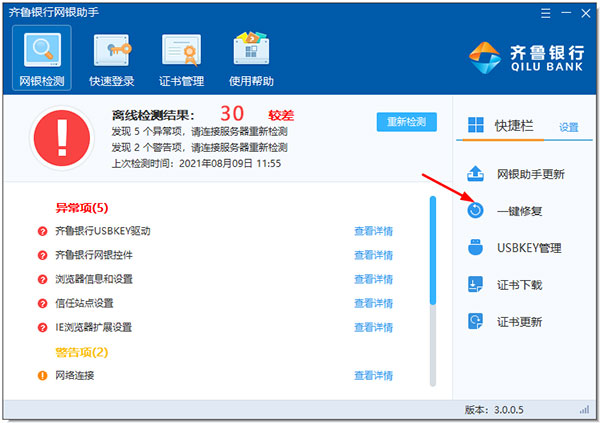Click the 证书下载 download icon
The width and height of the screenshot is (600, 423).
[x=475, y=284]
